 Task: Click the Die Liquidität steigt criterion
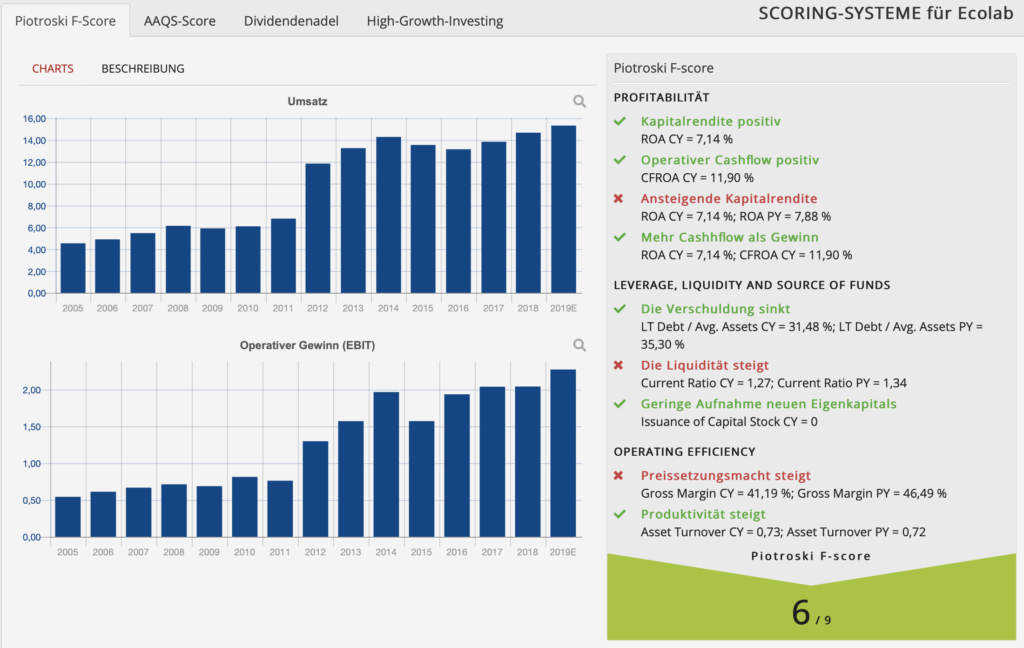(705, 365)
